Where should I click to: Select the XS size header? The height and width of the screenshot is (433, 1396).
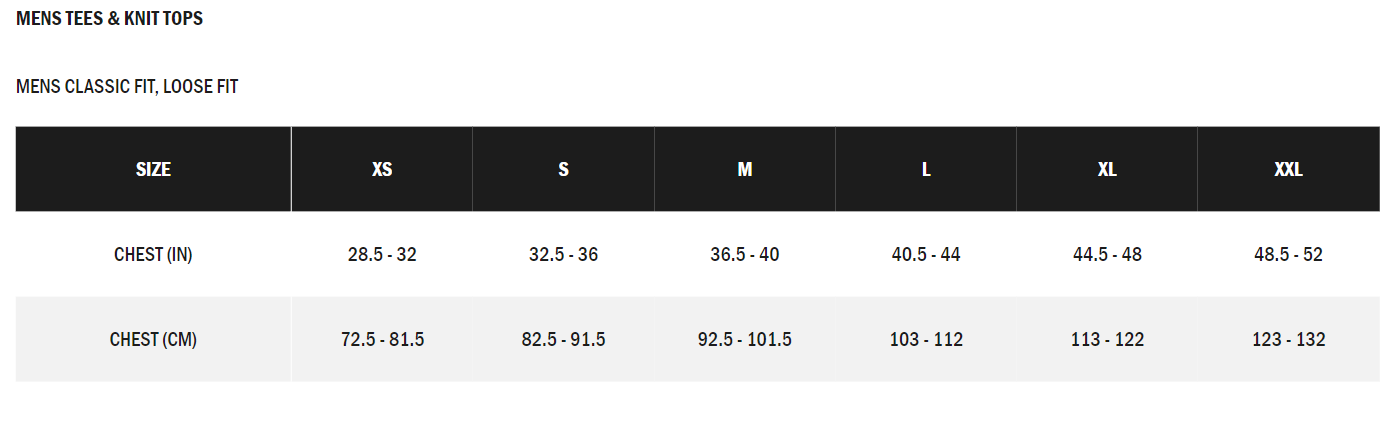coord(382,169)
